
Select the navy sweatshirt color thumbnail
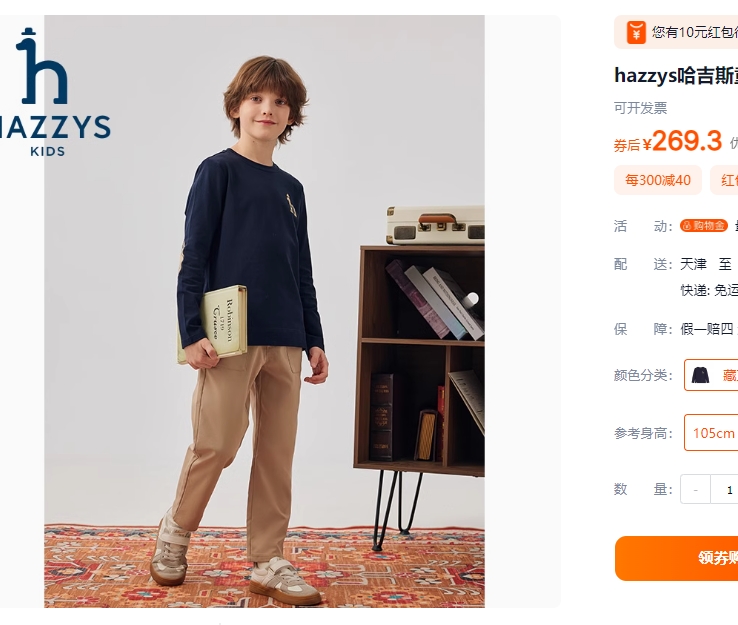click(700, 375)
